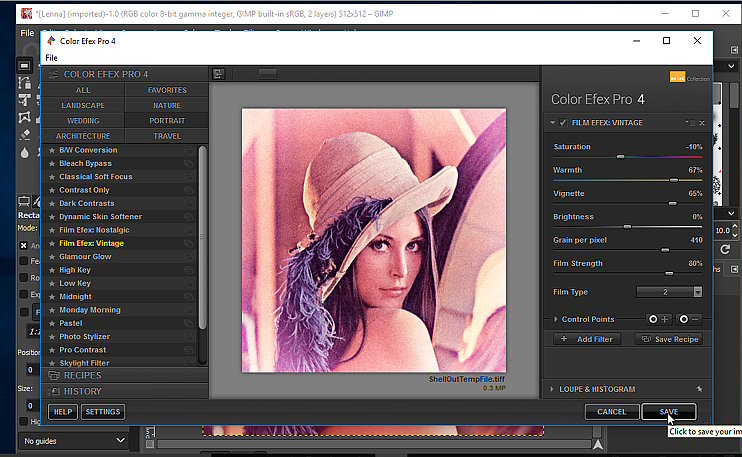The image size is (742, 457).
Task: Expand the Loupe & Histogram panel
Action: tap(552, 389)
